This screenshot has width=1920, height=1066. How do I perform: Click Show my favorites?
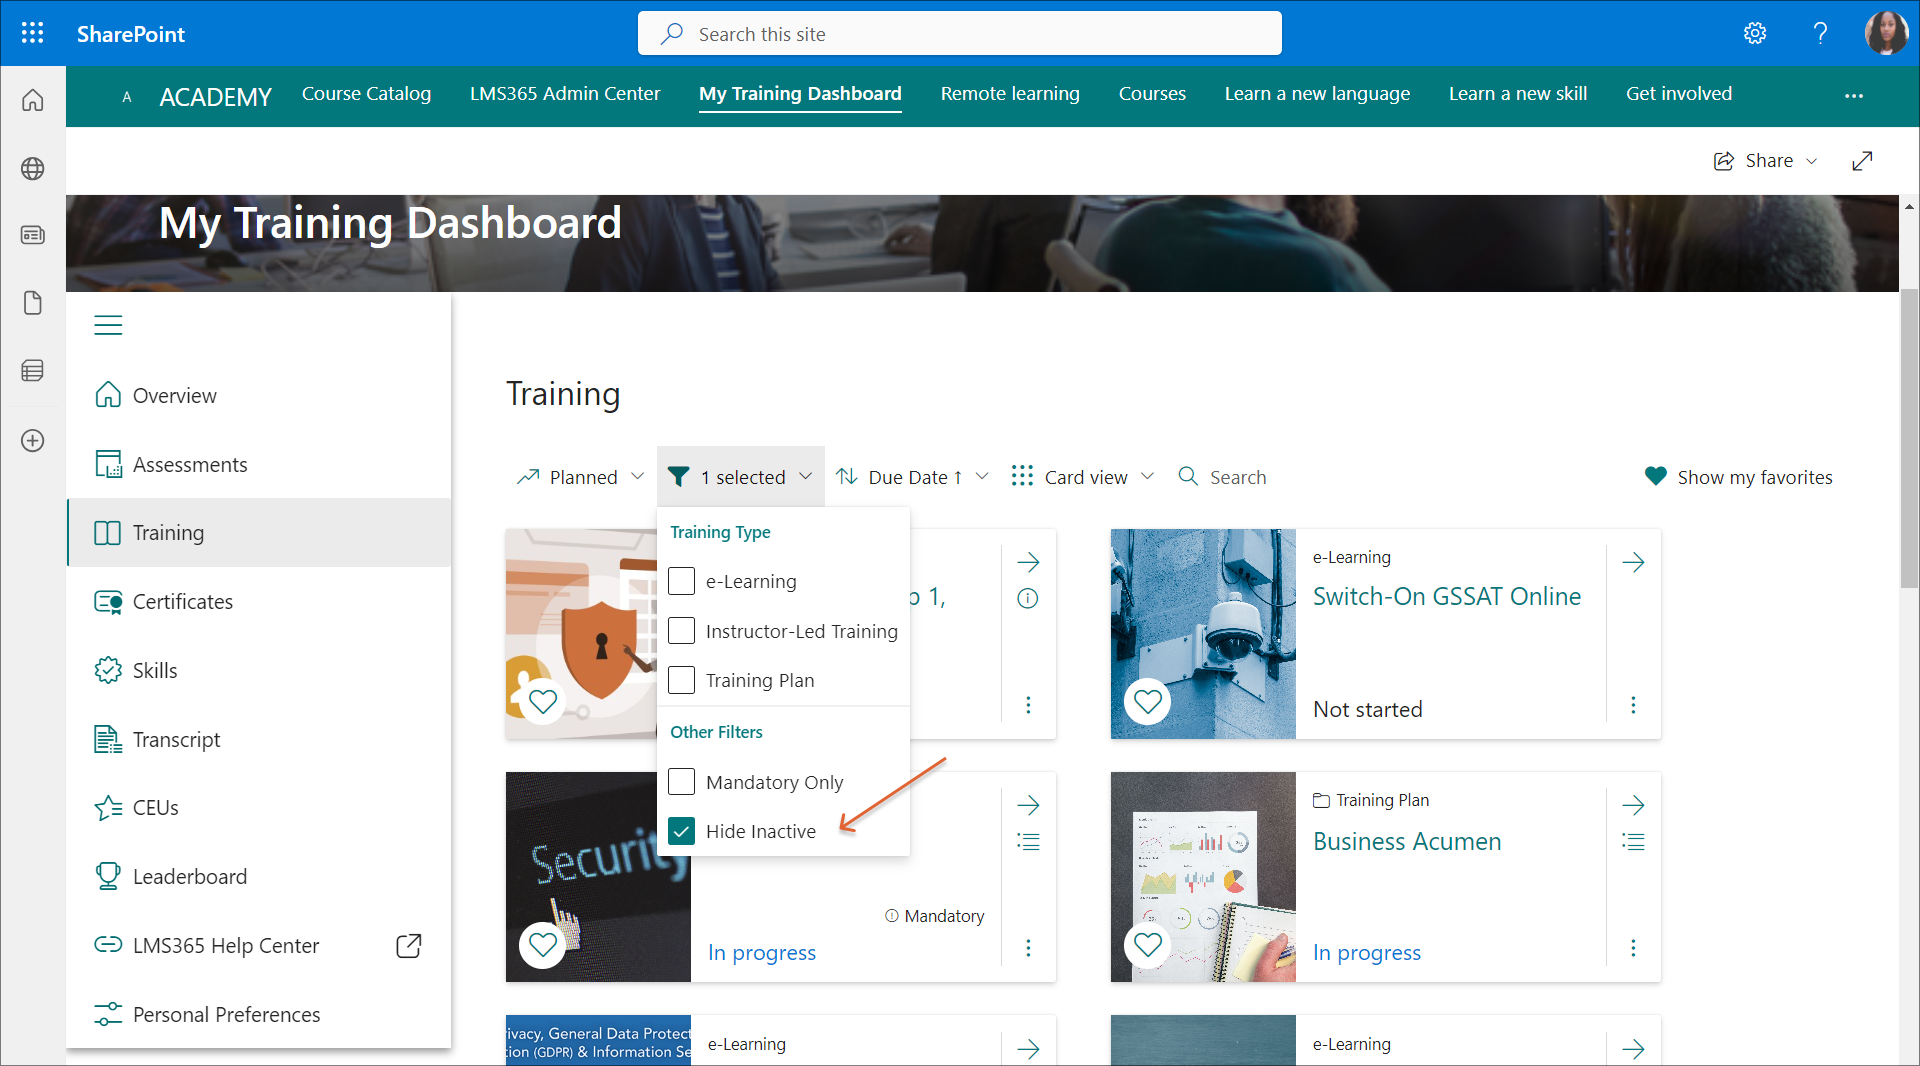pyautogui.click(x=1738, y=477)
